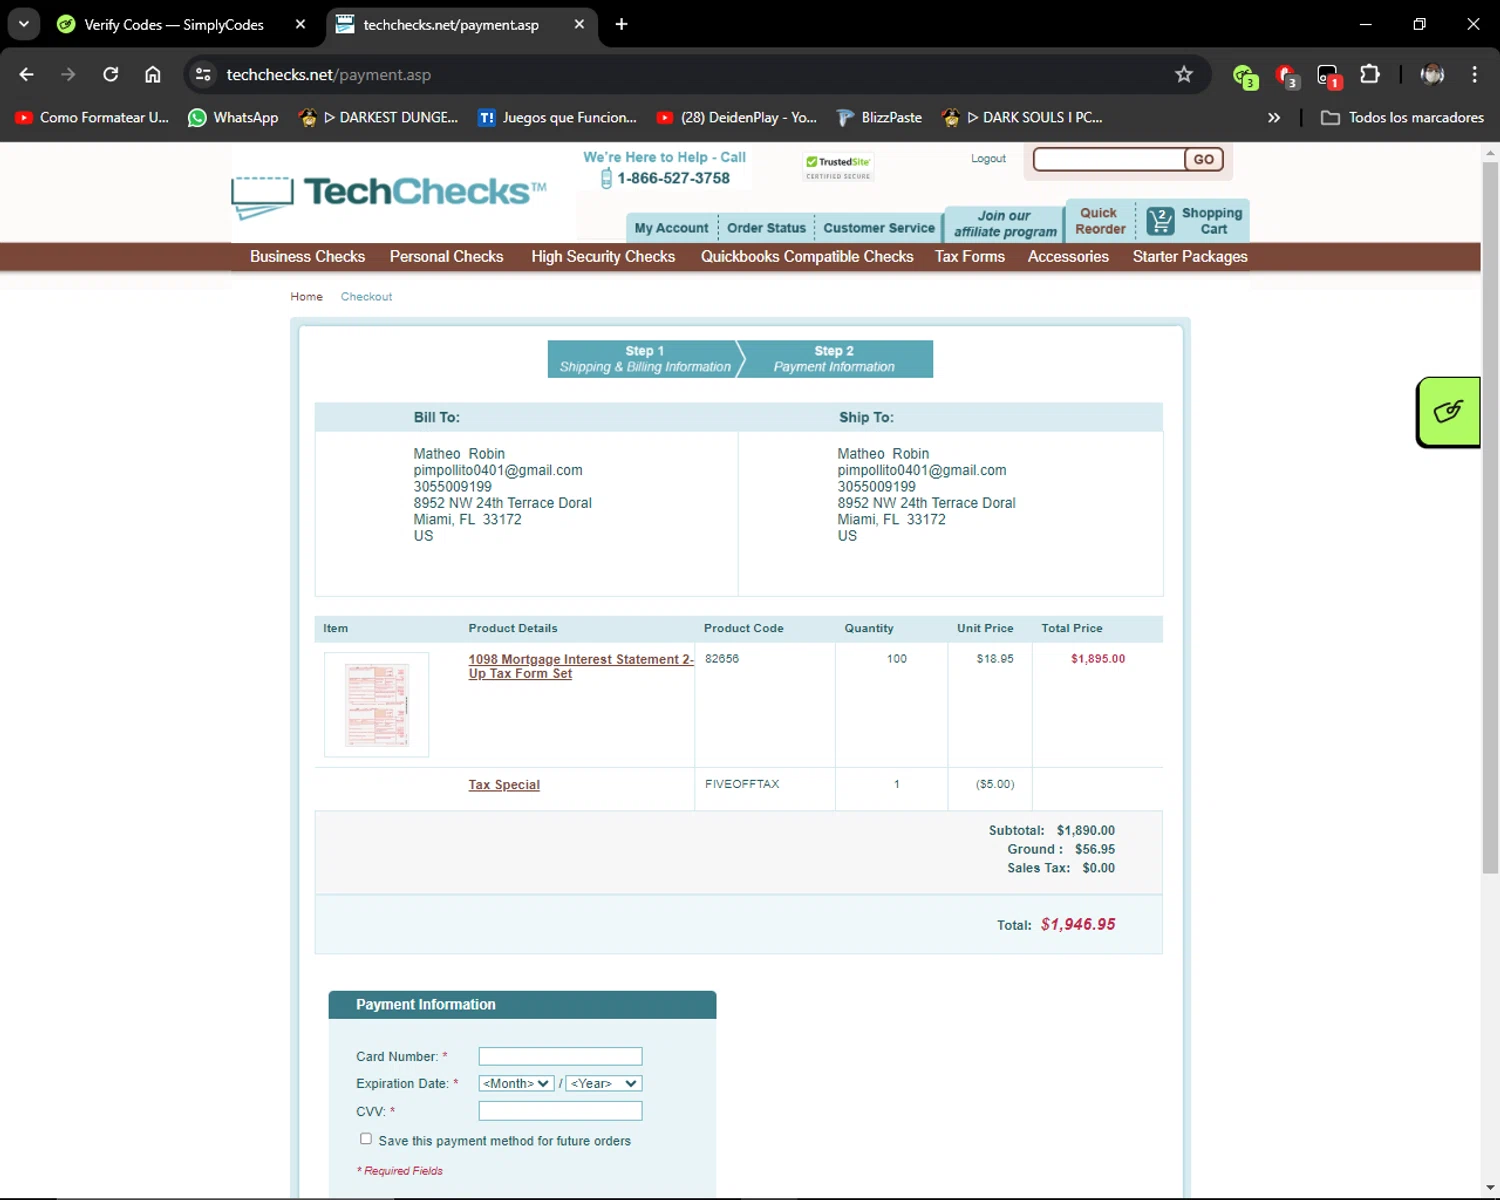
Task: Open the browser home page icon
Action: (x=153, y=74)
